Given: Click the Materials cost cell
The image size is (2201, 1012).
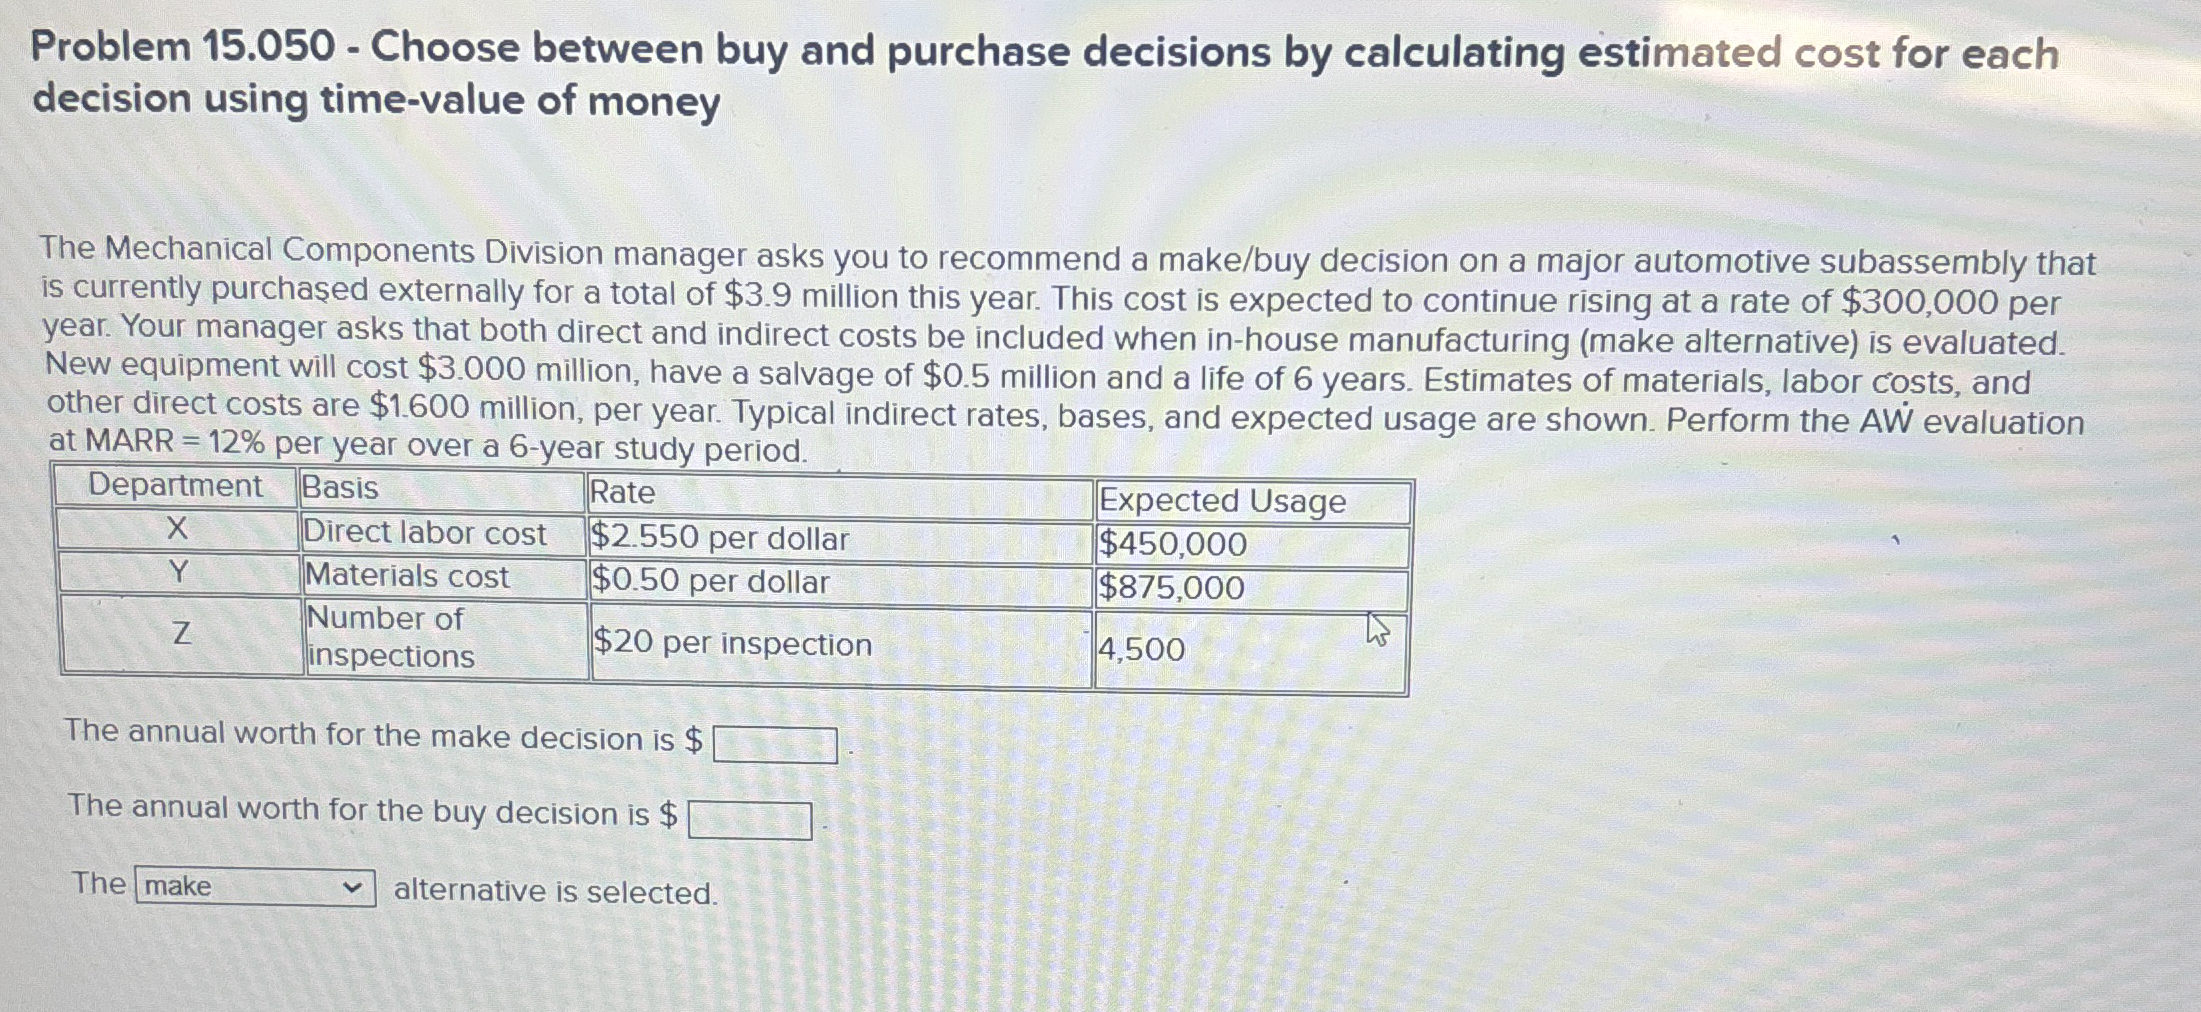Looking at the screenshot, I should 407,577.
